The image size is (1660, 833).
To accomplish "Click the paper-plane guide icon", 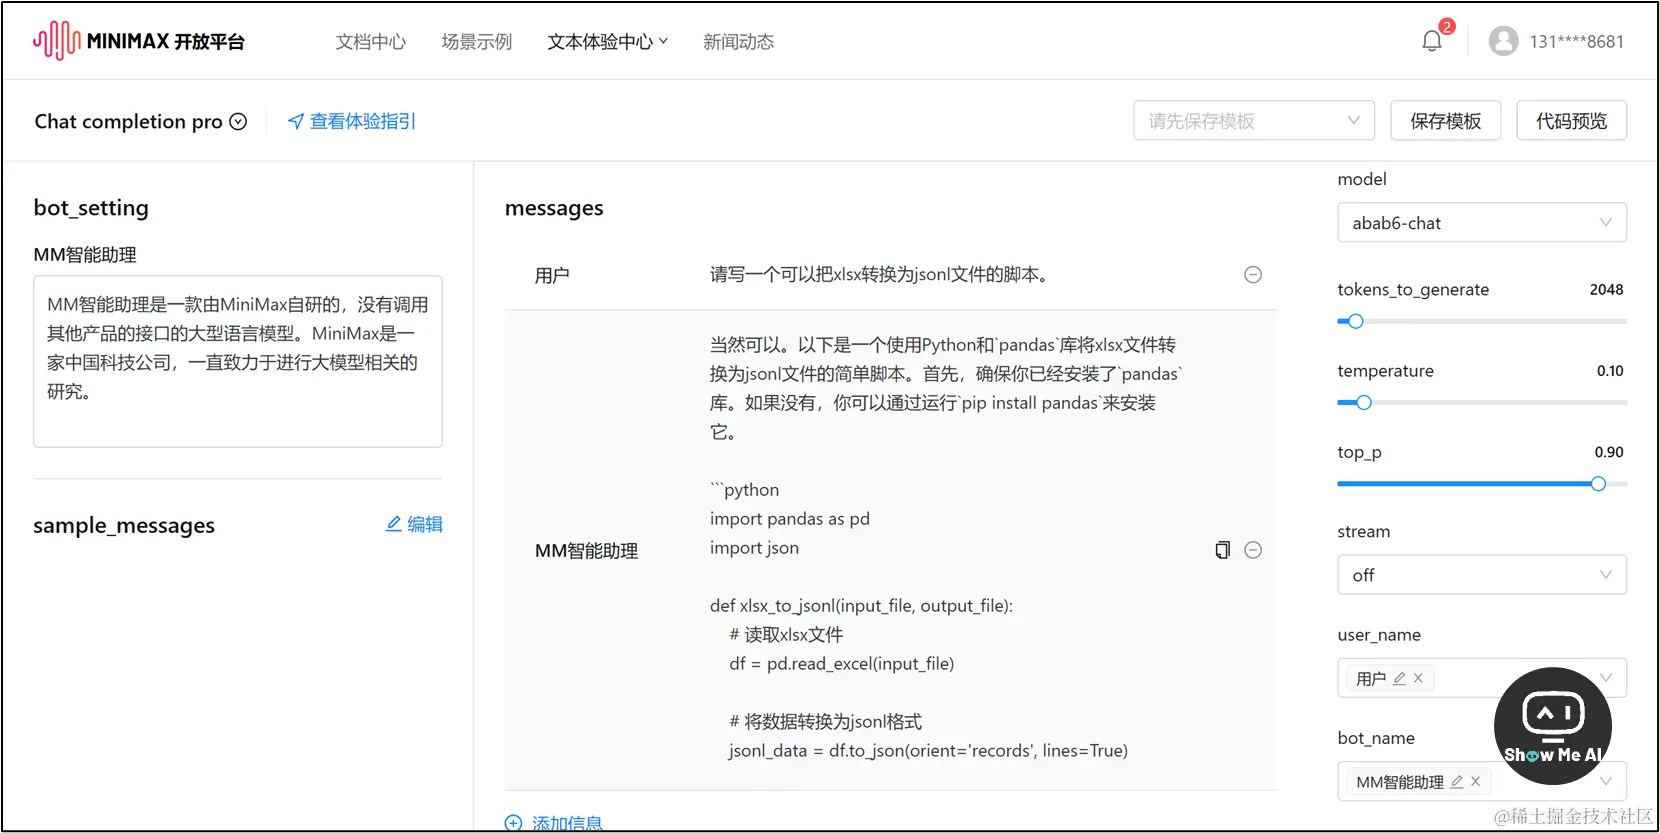I will point(295,121).
